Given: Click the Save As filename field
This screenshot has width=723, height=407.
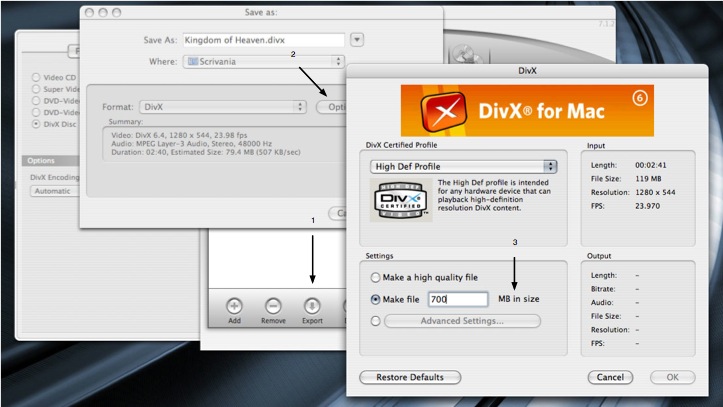Looking at the screenshot, I should click(x=263, y=40).
